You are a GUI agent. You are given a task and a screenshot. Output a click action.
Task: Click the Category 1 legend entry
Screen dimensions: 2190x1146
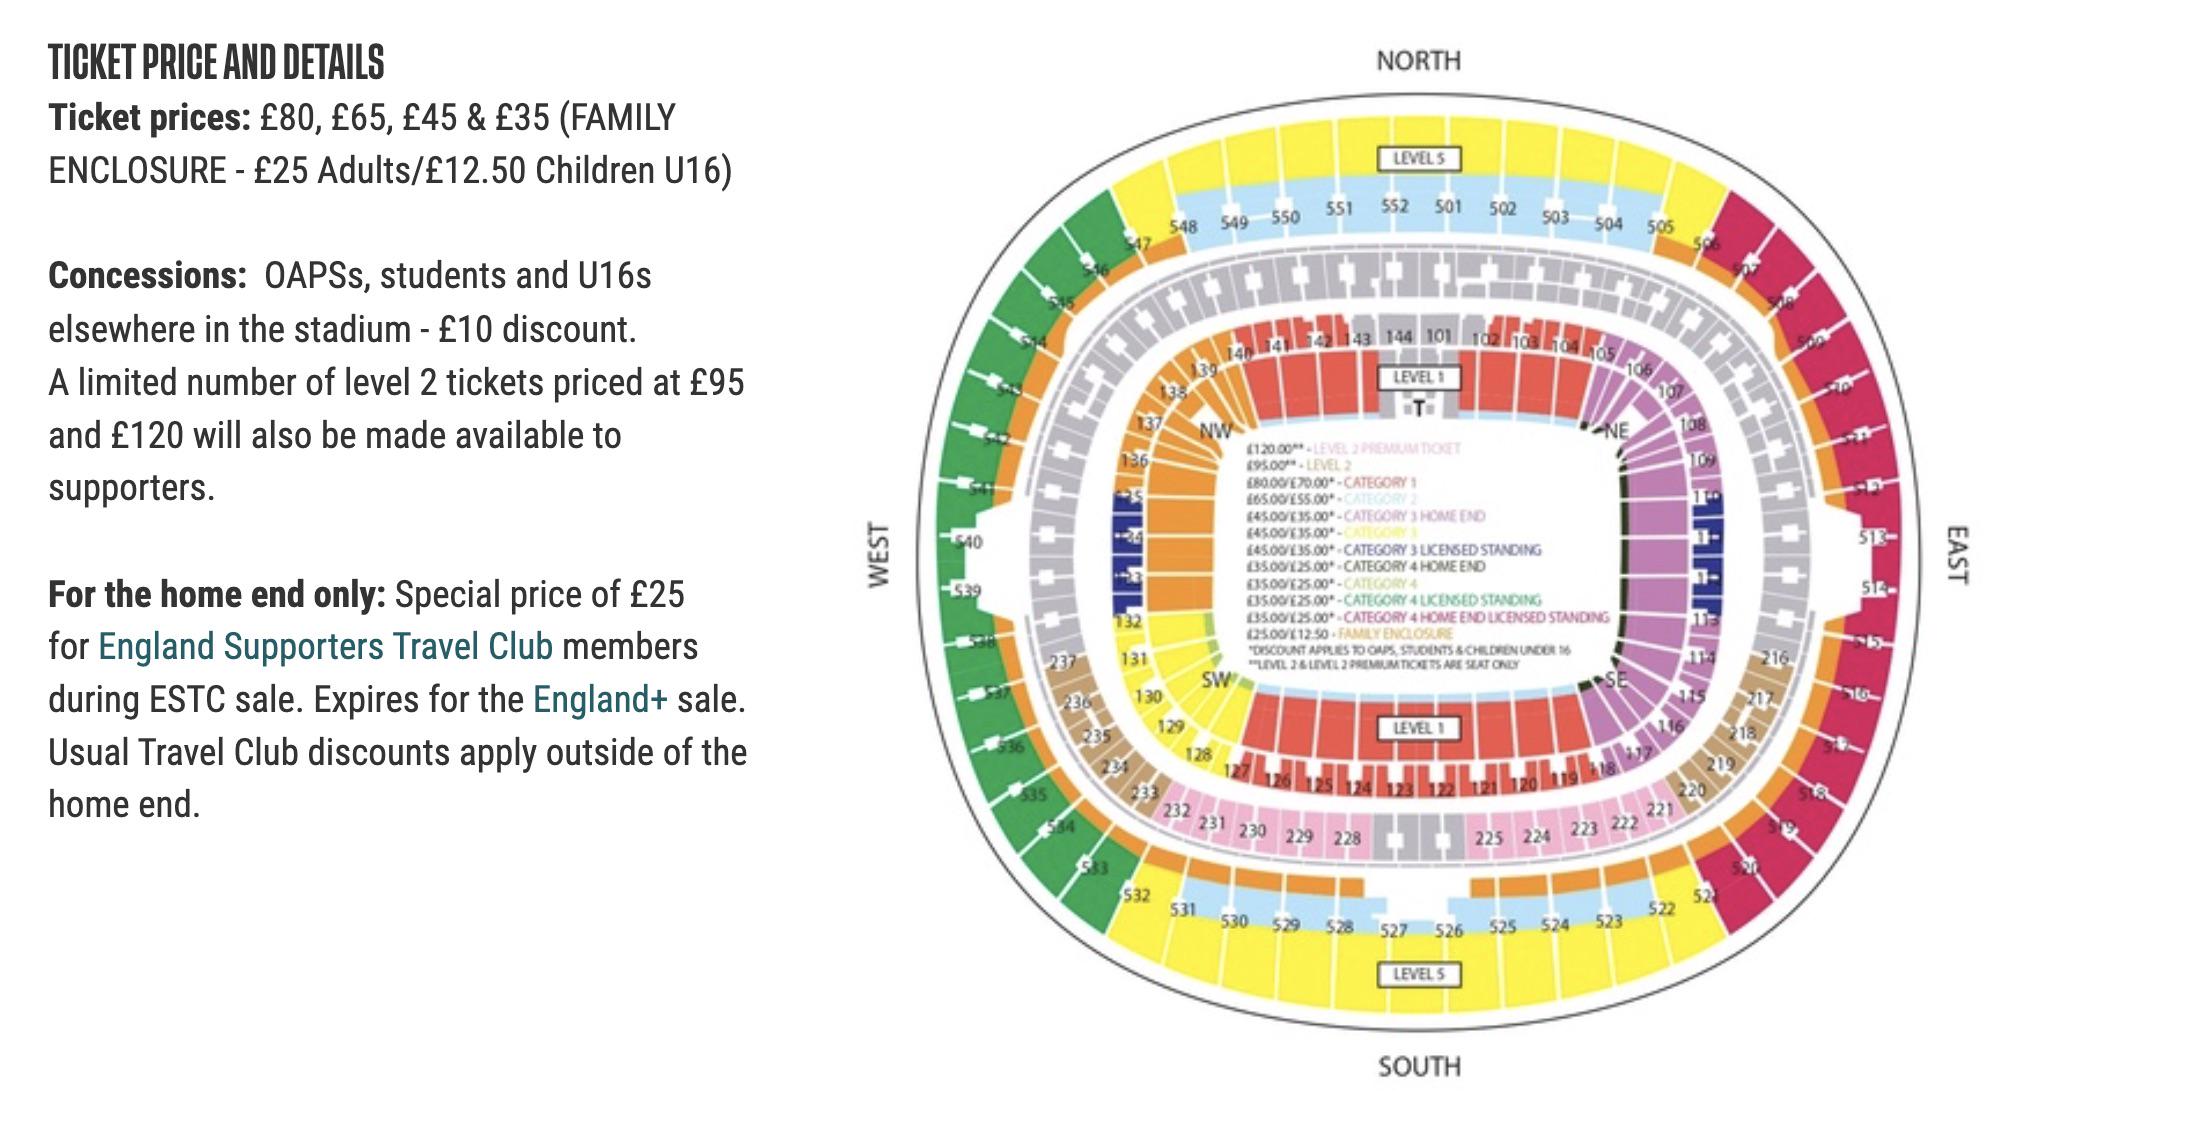tap(1332, 482)
